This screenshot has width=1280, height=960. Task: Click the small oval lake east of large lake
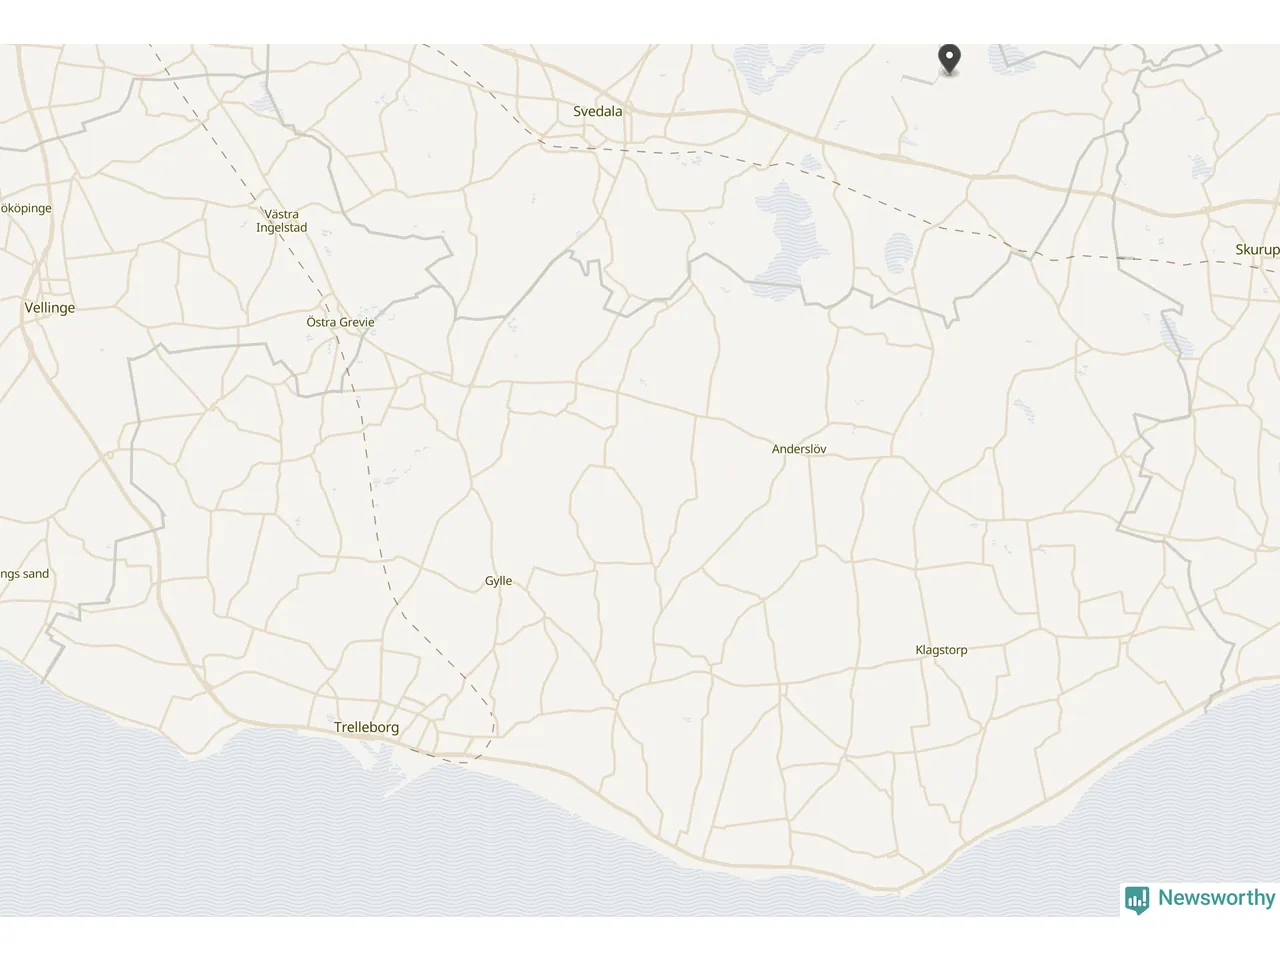coord(899,254)
